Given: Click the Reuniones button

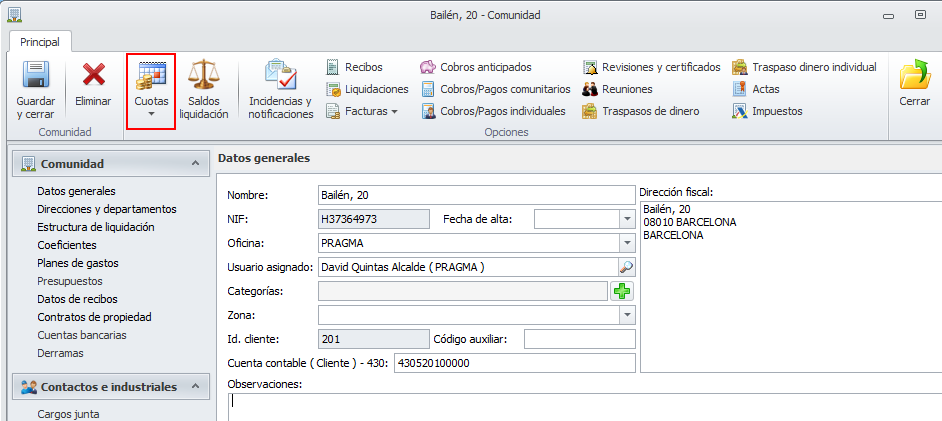Looking at the screenshot, I should coord(627,89).
